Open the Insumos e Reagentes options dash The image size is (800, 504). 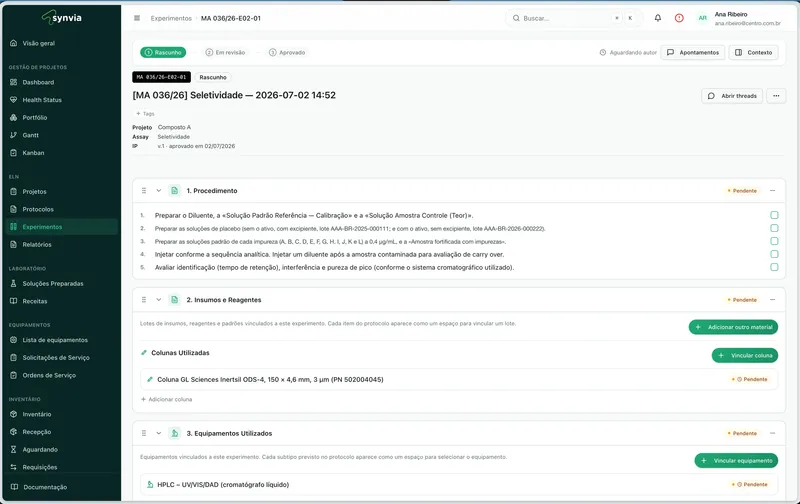click(x=772, y=299)
